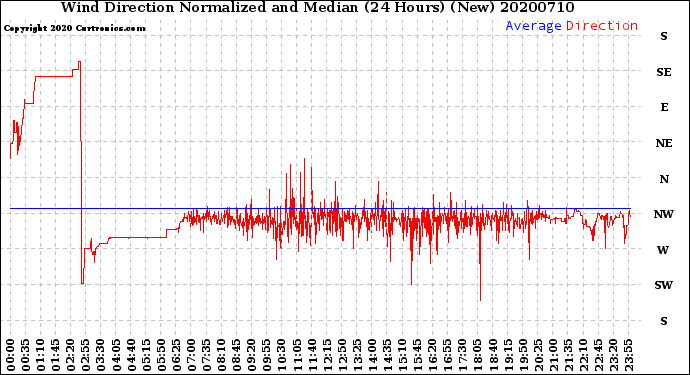Click the 17:30 time label

[x=462, y=355]
